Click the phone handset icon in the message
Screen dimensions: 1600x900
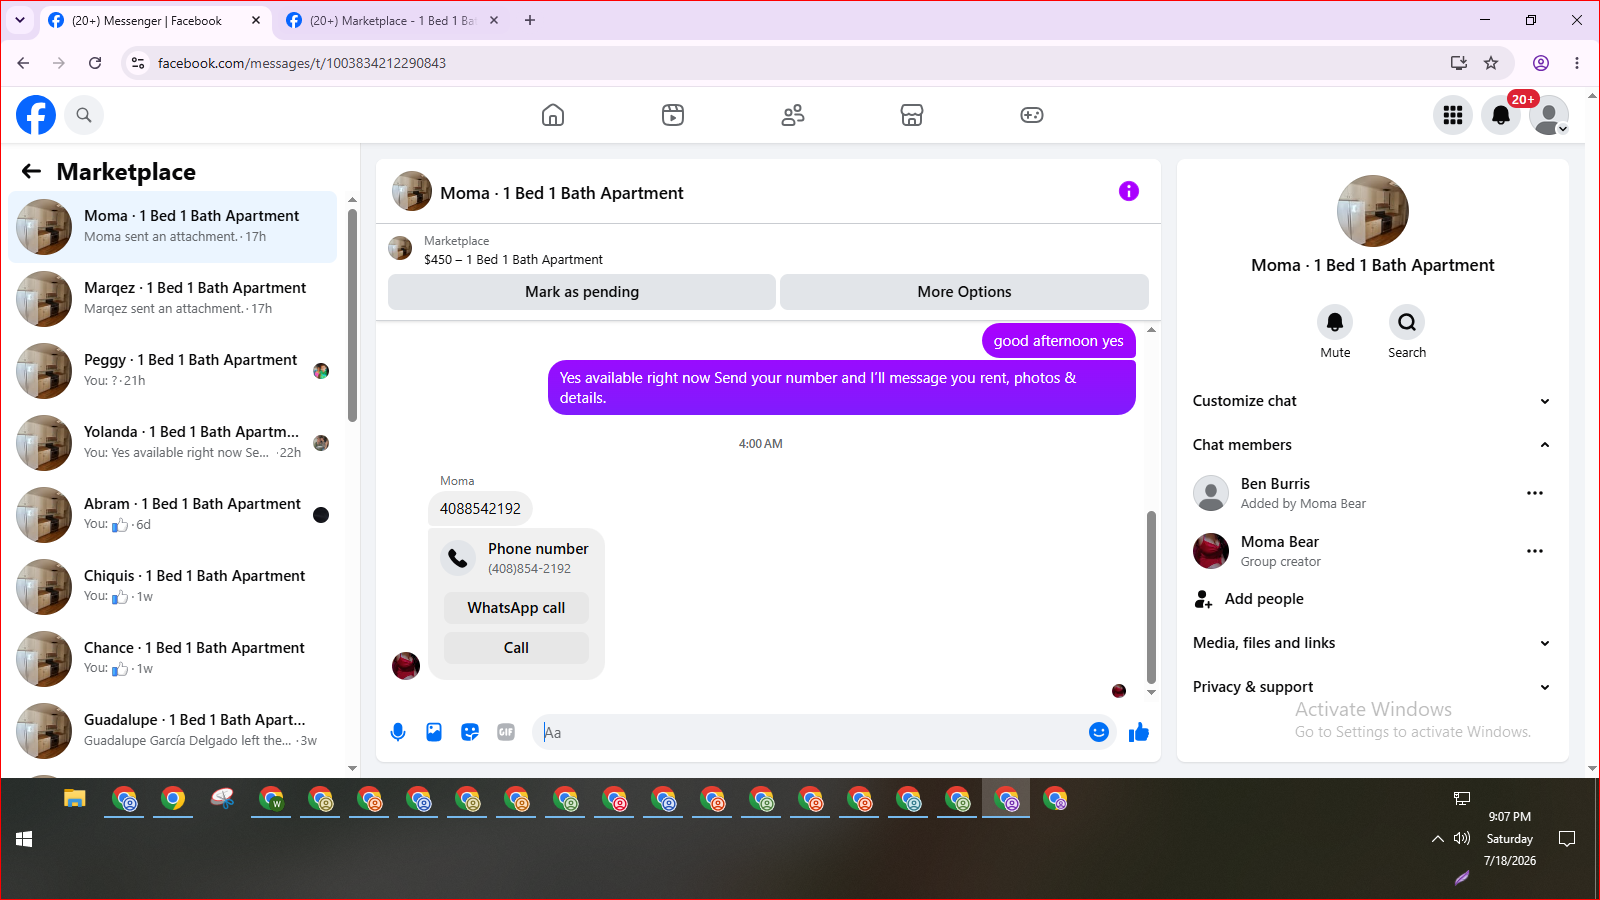[x=458, y=558]
